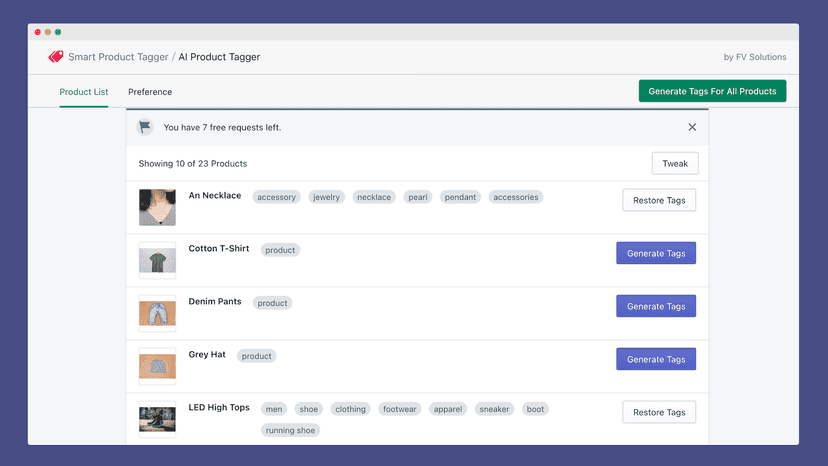Dismiss the free requests banner with X
This screenshot has height=466, width=828.
[x=692, y=127]
